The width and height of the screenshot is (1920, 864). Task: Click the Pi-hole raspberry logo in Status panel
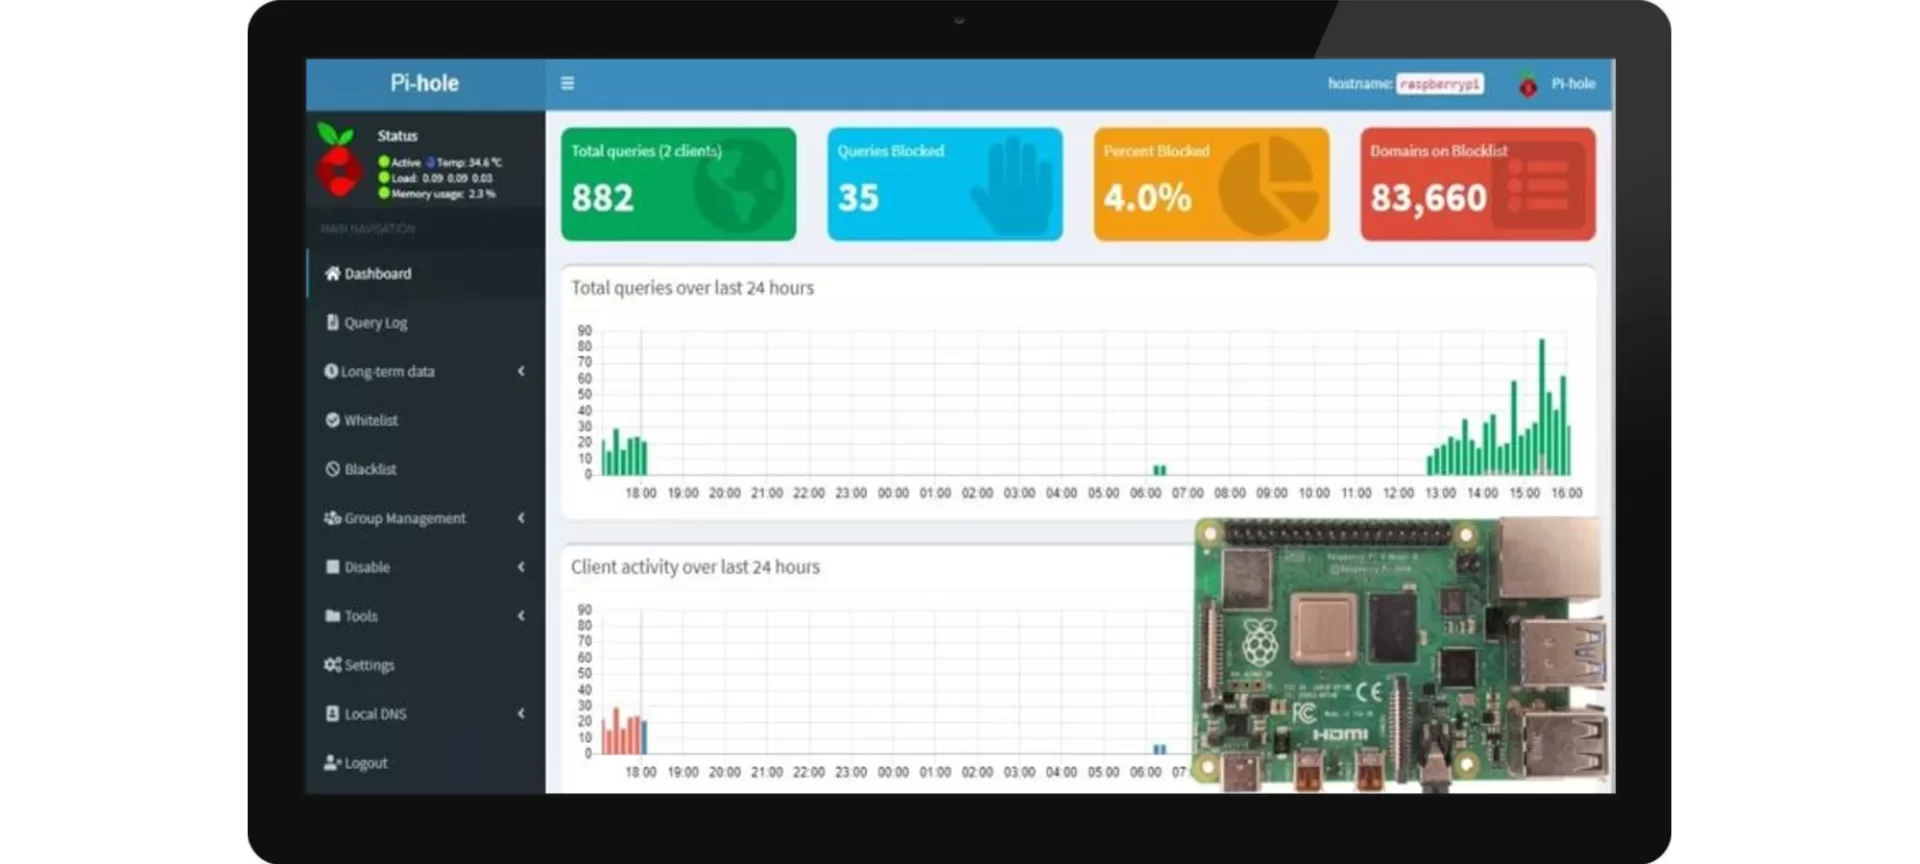tap(337, 159)
